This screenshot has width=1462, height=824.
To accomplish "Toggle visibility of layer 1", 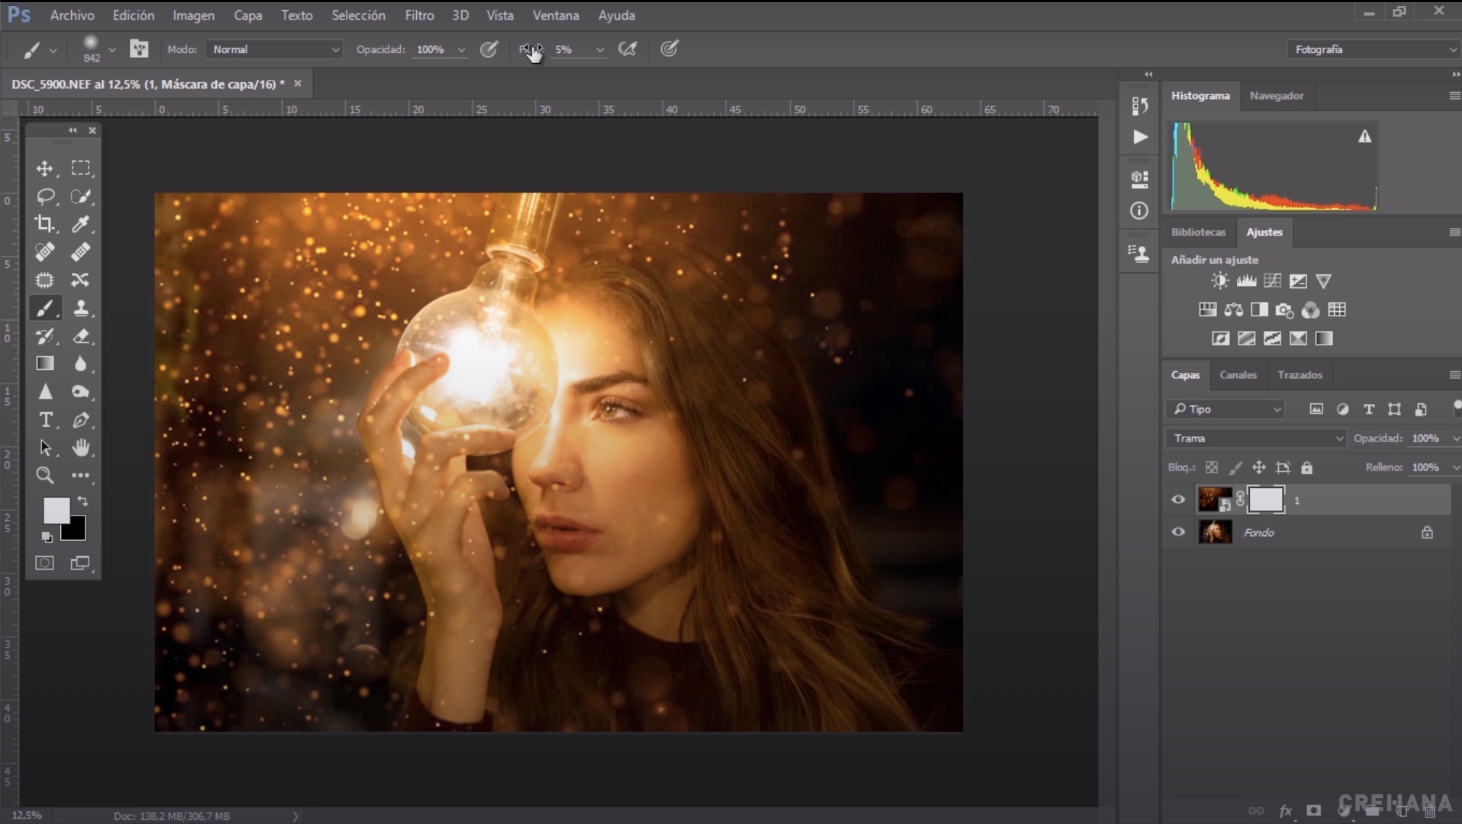I will pyautogui.click(x=1178, y=499).
